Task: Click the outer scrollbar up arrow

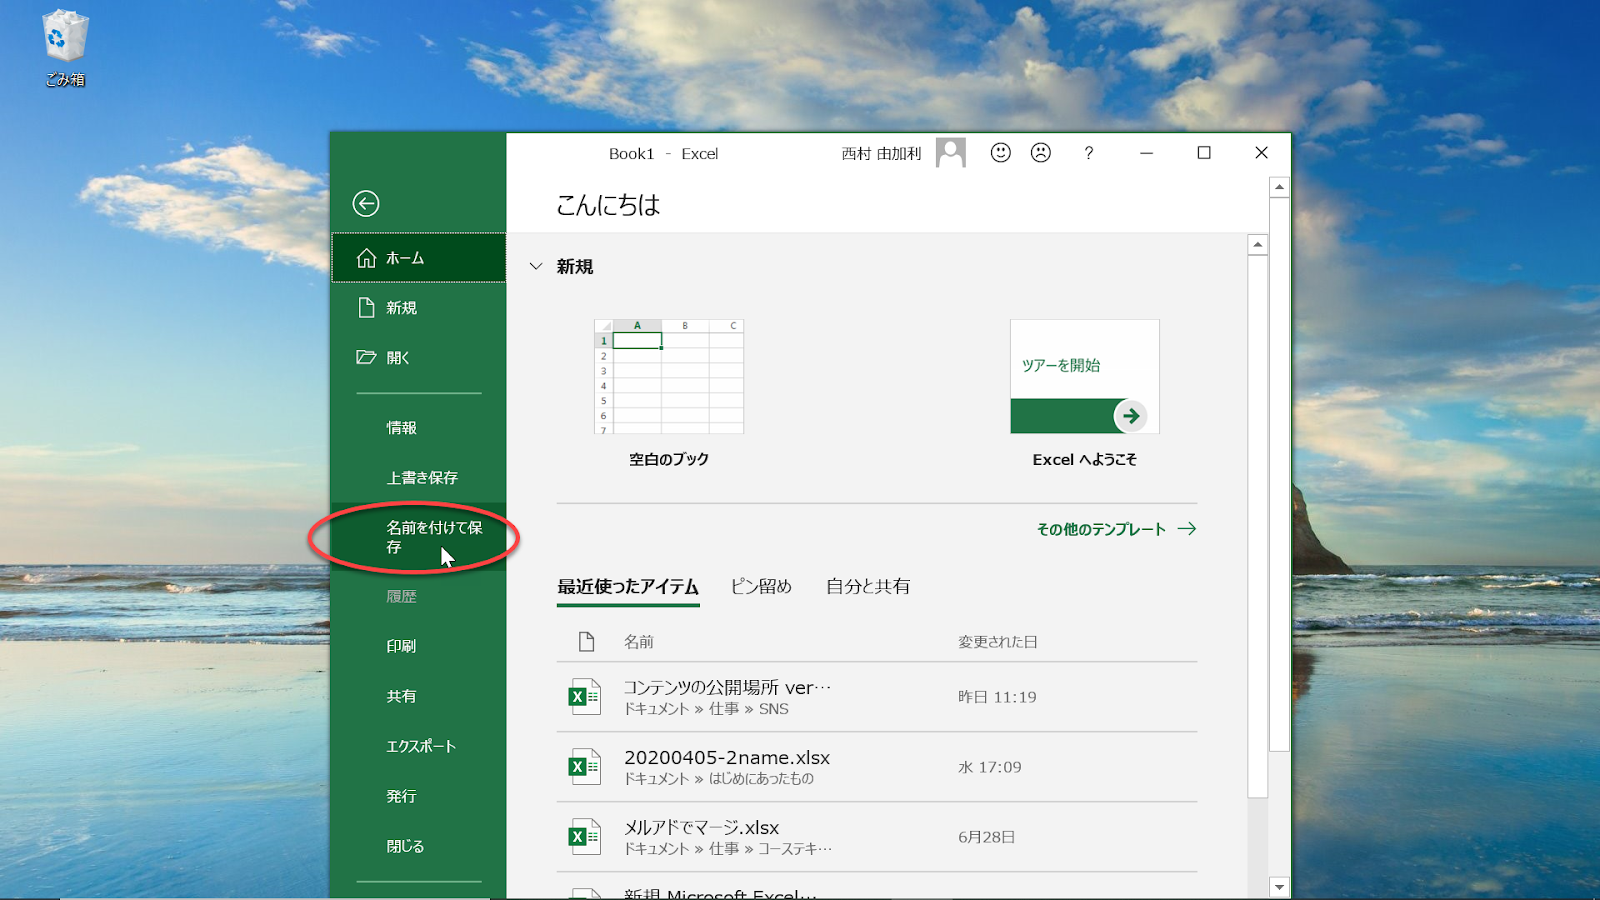Action: pyautogui.click(x=1279, y=187)
